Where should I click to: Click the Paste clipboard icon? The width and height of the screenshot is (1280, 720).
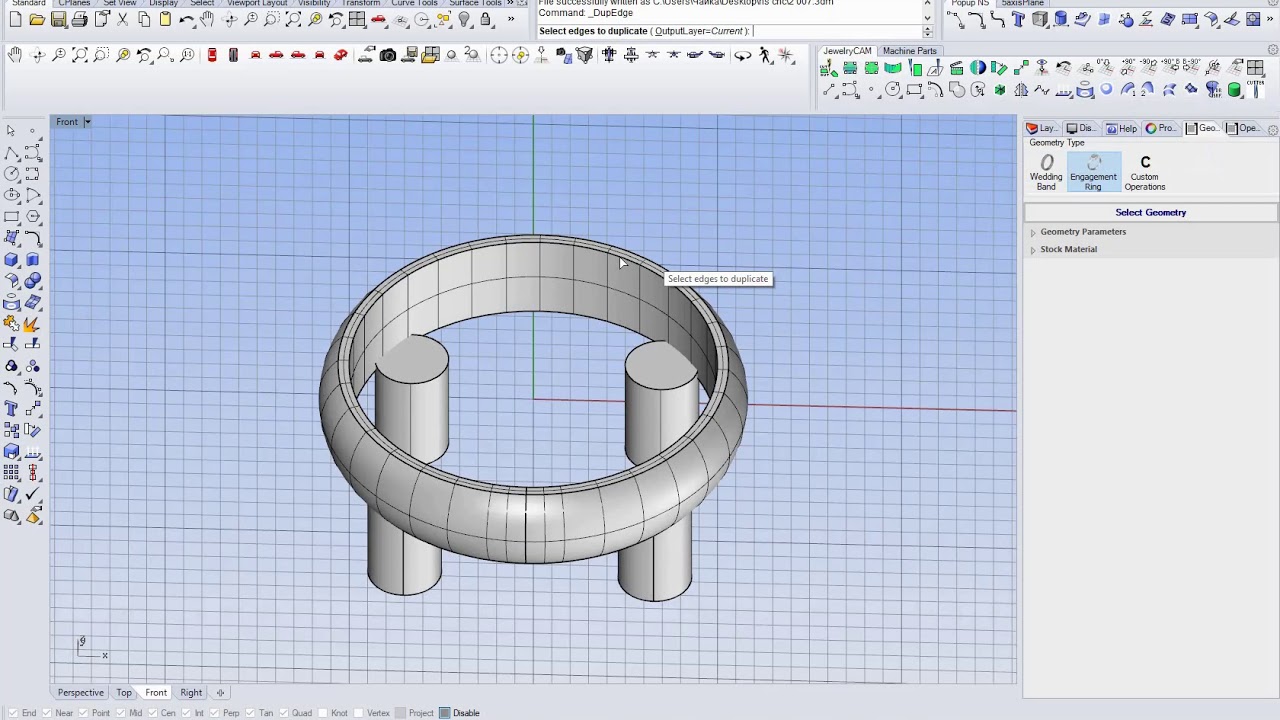click(x=165, y=20)
